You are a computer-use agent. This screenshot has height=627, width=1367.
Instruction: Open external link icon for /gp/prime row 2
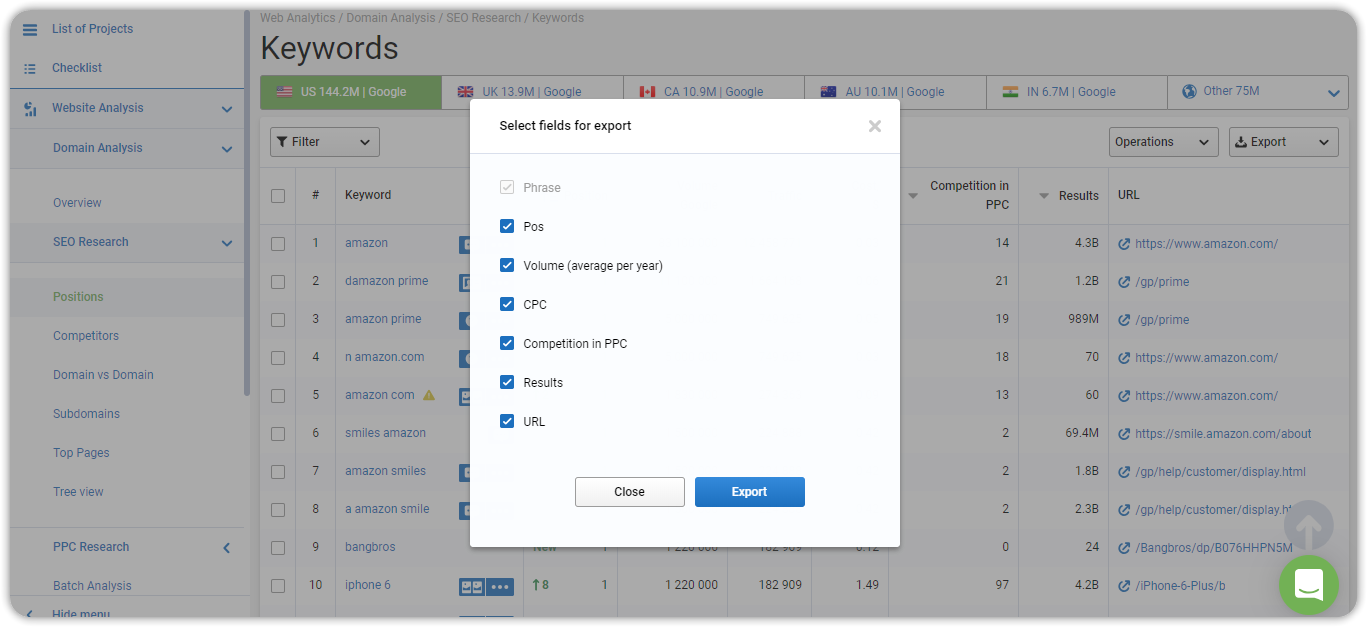click(x=1124, y=282)
